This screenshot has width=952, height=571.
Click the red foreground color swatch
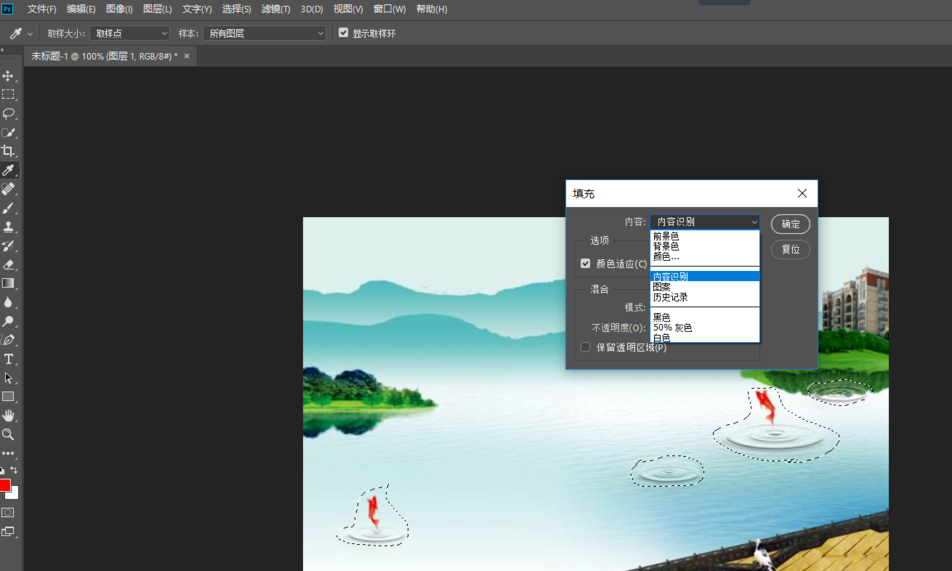pos(5,486)
